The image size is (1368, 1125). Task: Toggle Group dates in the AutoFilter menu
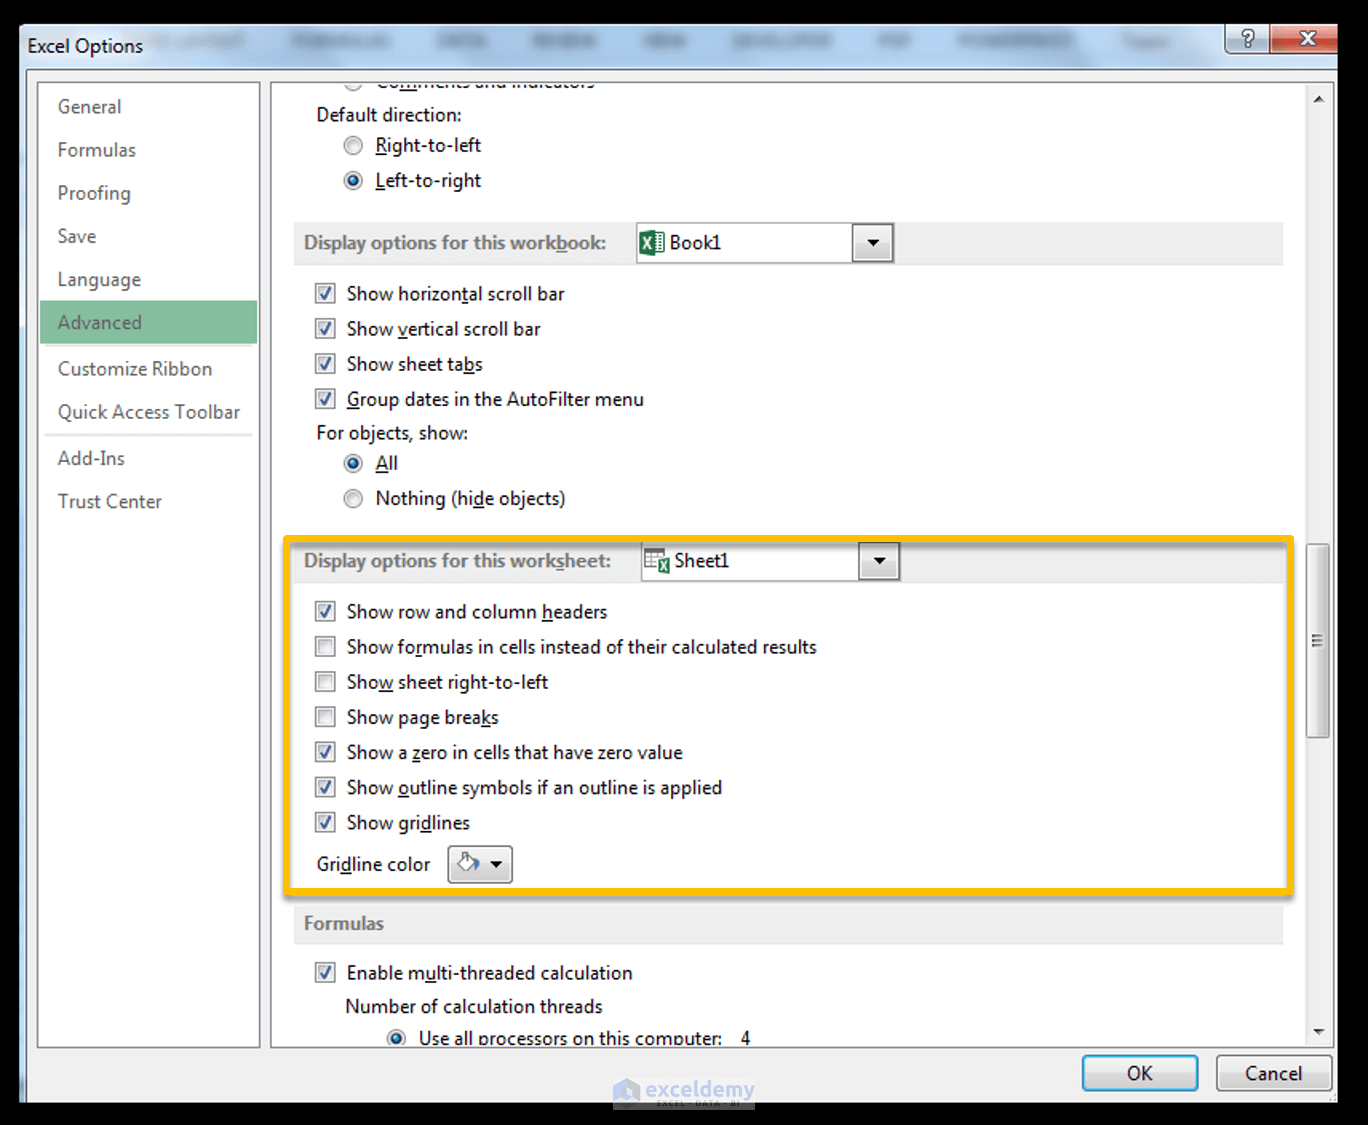325,398
